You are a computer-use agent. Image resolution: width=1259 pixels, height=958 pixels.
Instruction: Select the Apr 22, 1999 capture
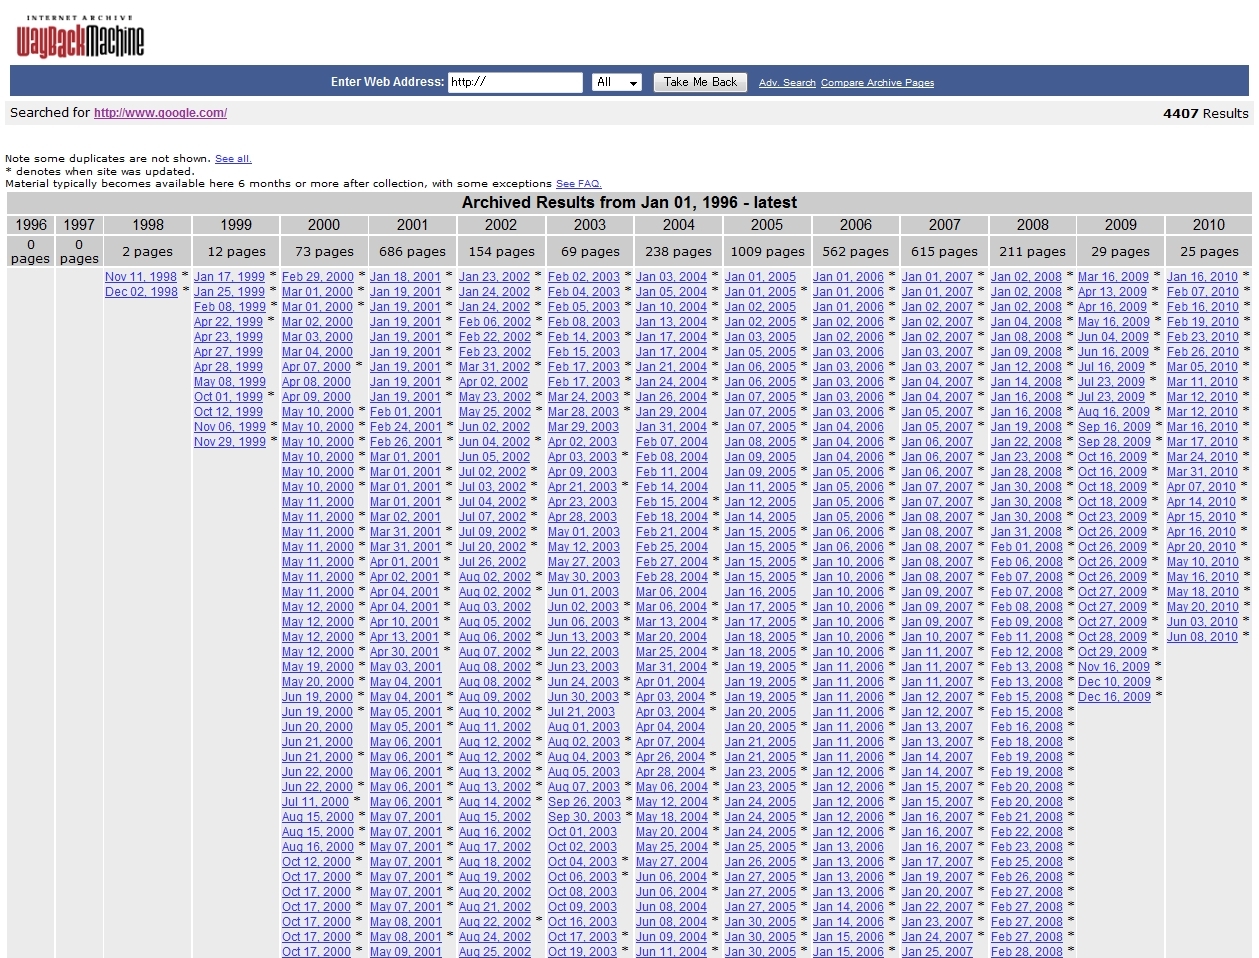tap(228, 322)
